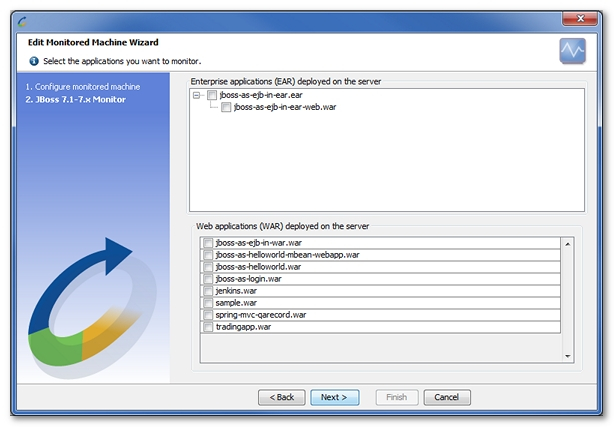
Task: Click the monitor pulse icon in the header
Action: coord(572,51)
